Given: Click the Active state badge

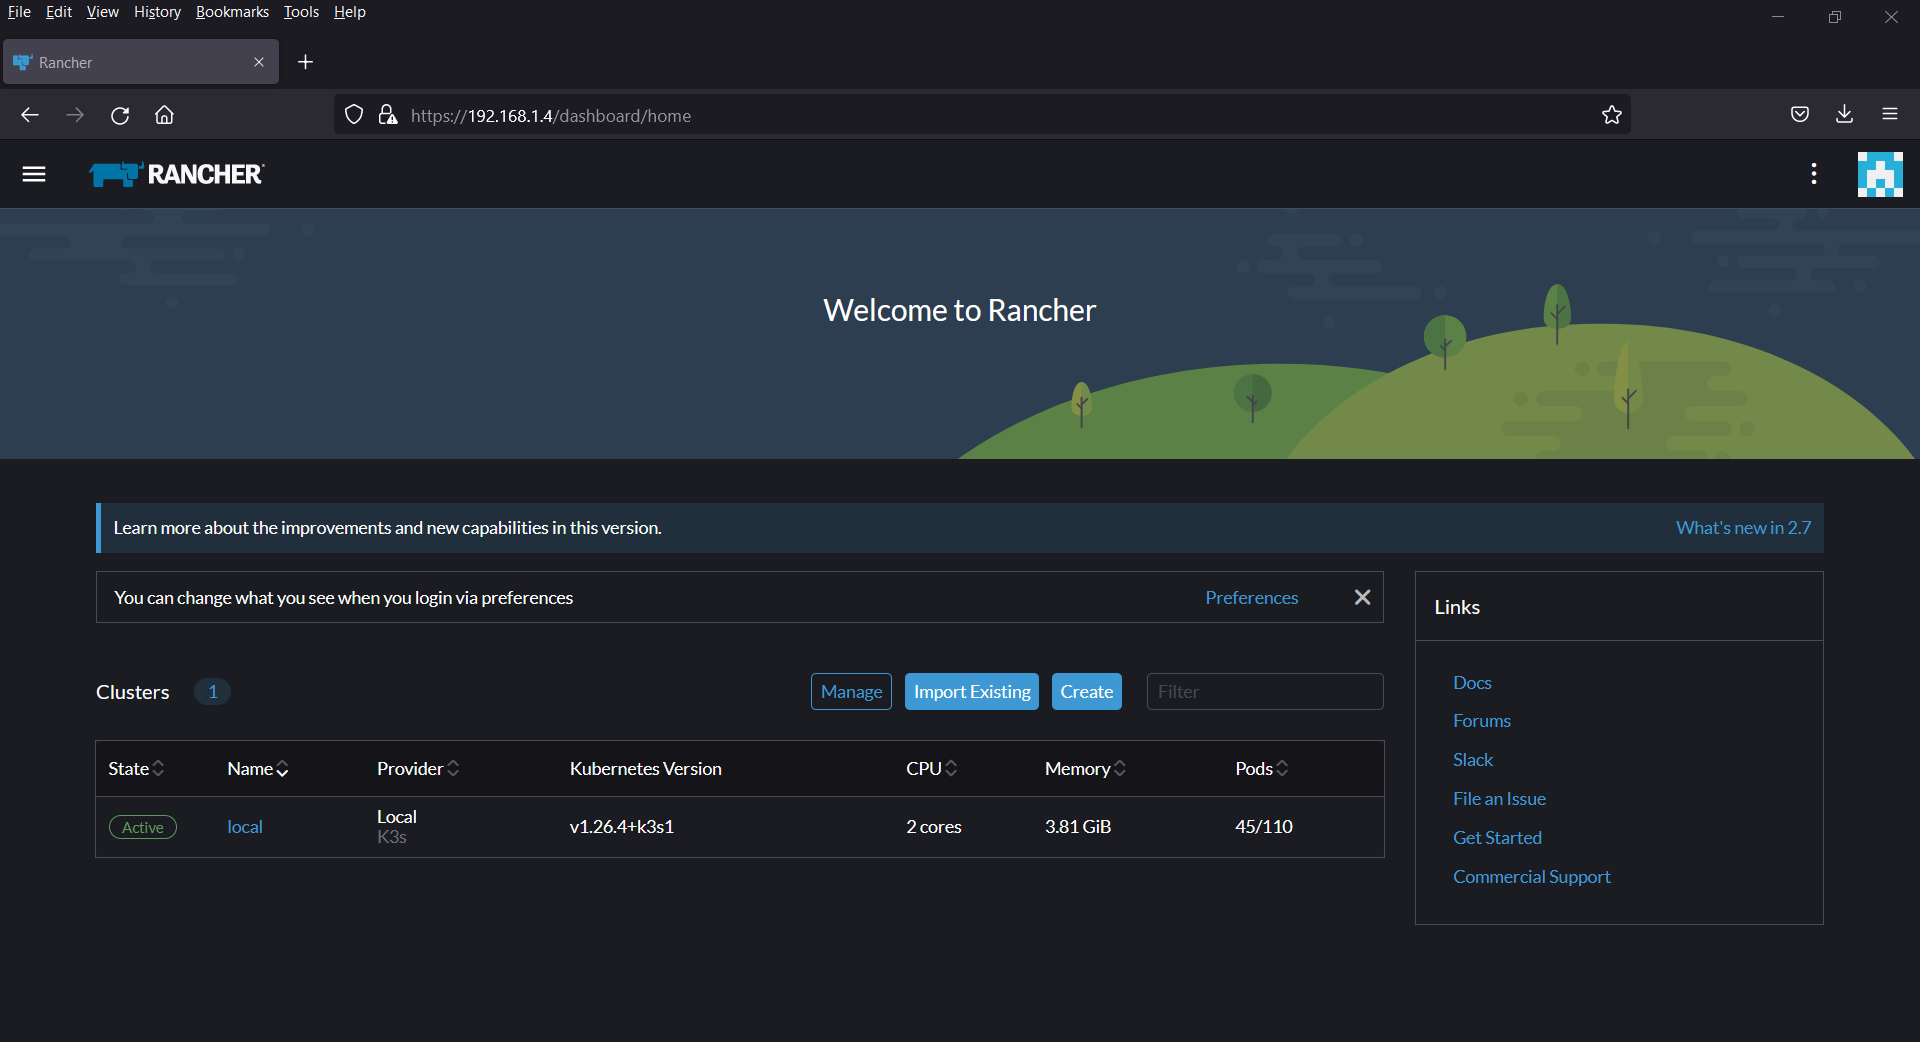Looking at the screenshot, I should pyautogui.click(x=143, y=827).
